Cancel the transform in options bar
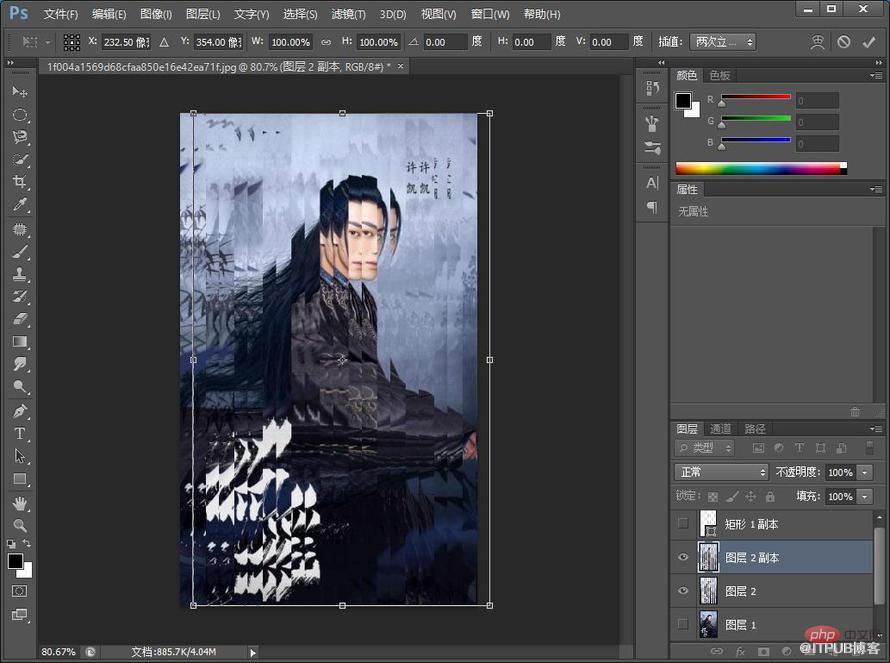The width and height of the screenshot is (890, 663). (843, 42)
